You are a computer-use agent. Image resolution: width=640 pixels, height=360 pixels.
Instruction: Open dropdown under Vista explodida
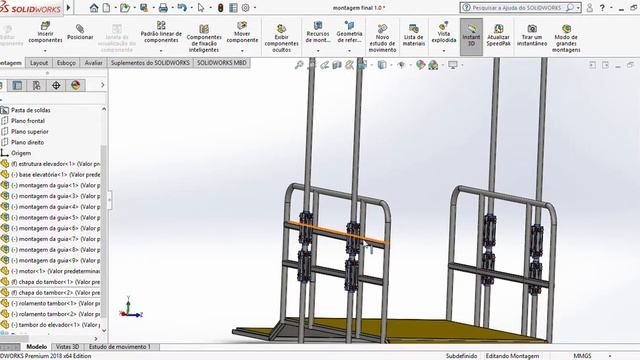click(x=444, y=51)
